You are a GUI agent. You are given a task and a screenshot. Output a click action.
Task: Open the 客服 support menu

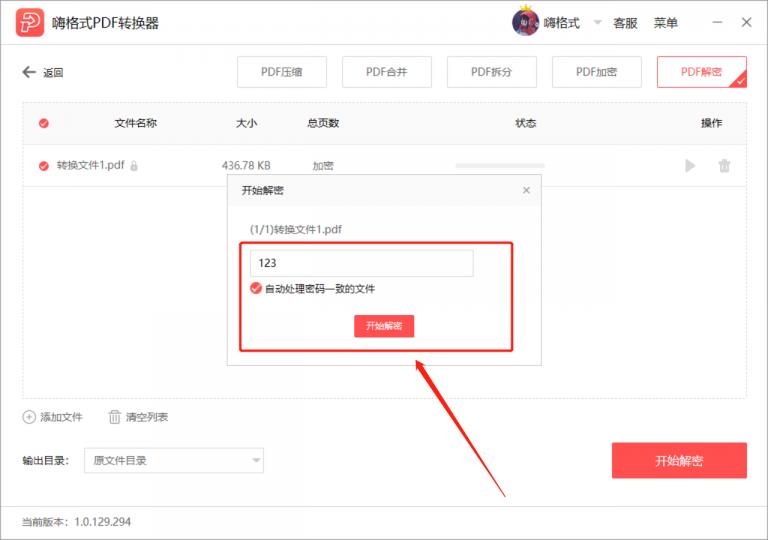pos(625,23)
